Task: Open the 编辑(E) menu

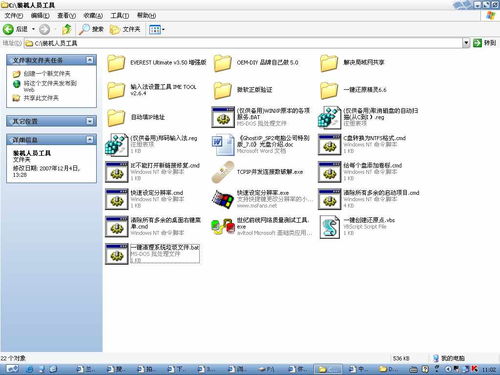Action: click(40, 15)
